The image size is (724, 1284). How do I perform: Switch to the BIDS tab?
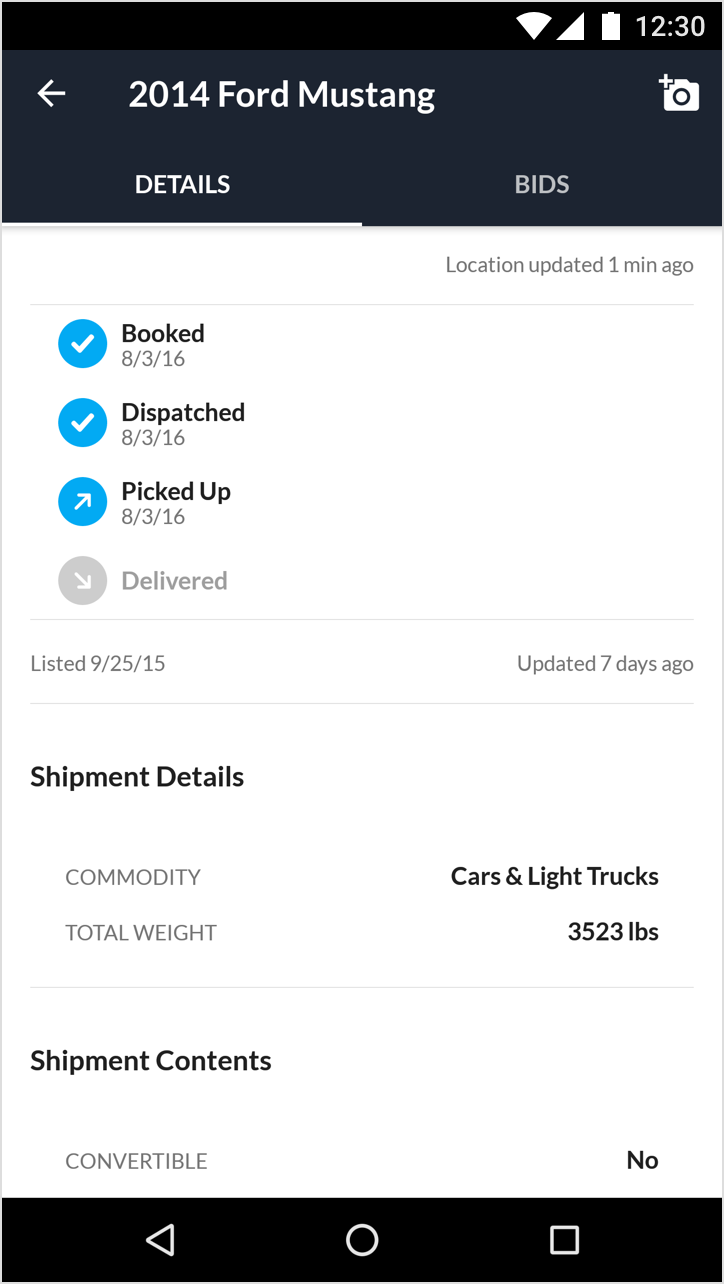point(542,185)
